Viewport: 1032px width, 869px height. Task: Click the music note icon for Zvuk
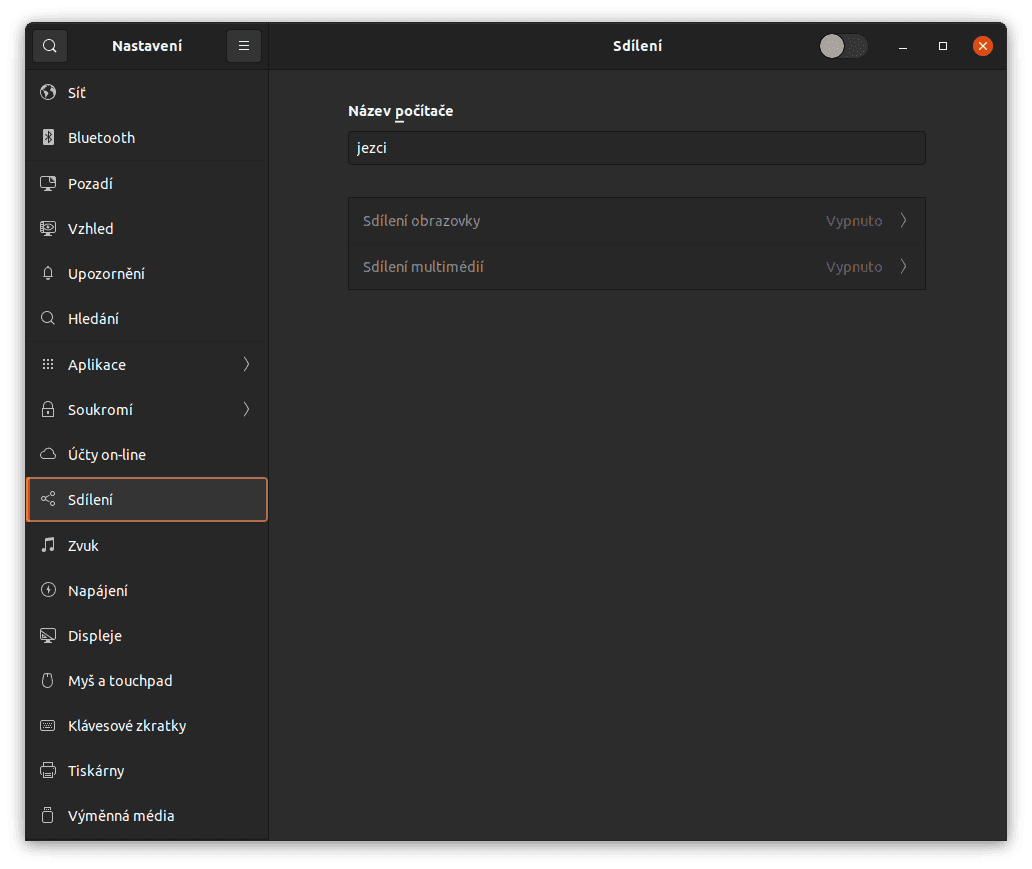click(47, 546)
